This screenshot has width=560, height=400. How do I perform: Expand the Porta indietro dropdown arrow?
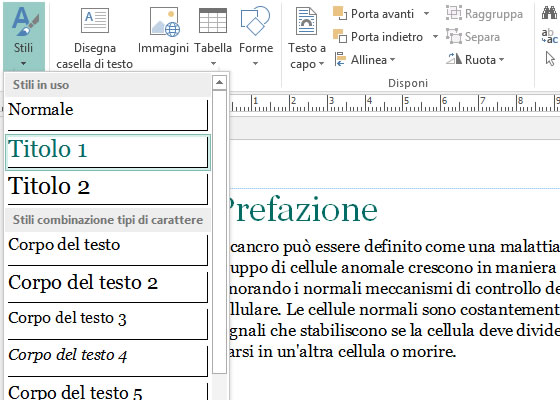pos(435,37)
